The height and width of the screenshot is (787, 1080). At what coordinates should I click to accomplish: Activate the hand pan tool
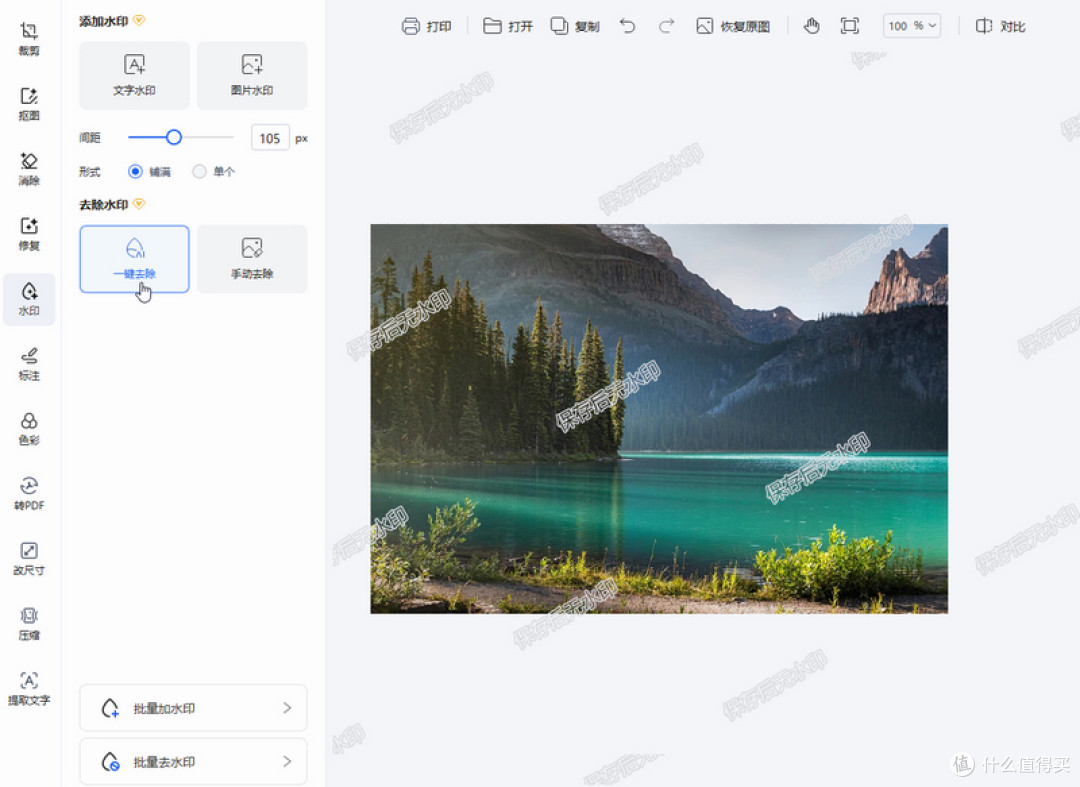tap(811, 26)
